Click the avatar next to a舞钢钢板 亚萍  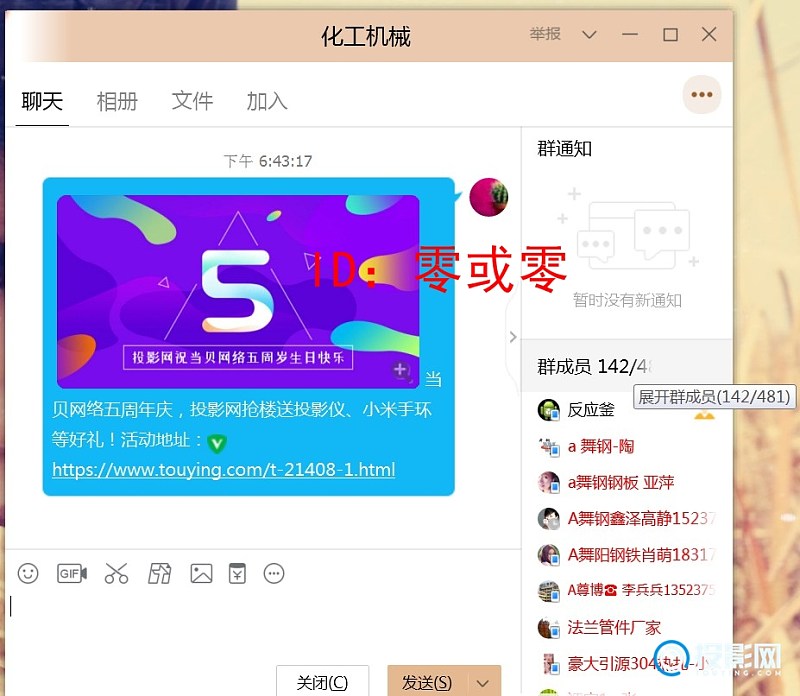point(549,482)
